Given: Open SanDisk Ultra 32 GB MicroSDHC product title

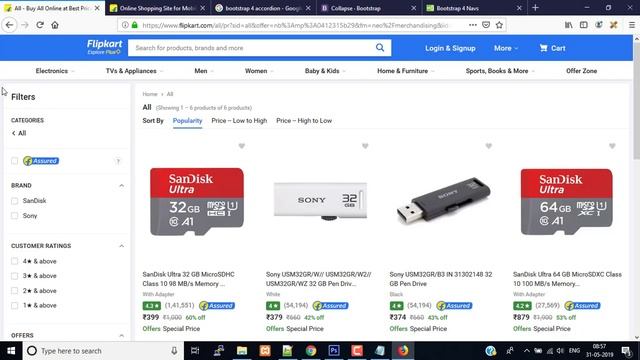Looking at the screenshot, I should [189, 279].
